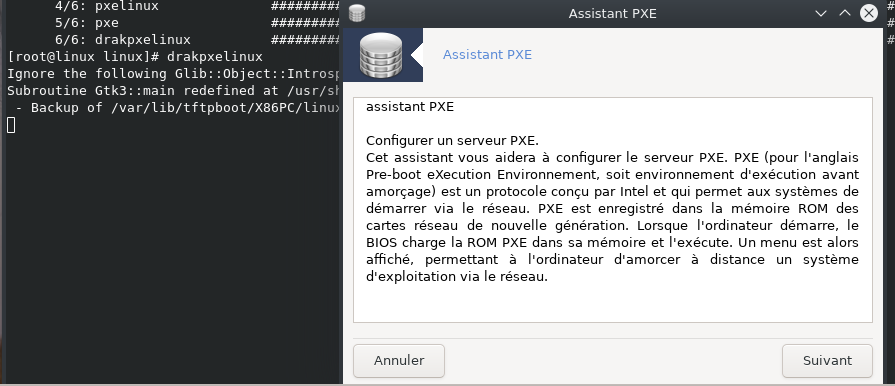Click the '6/6: drakpxelinux' terminal line

coord(123,40)
